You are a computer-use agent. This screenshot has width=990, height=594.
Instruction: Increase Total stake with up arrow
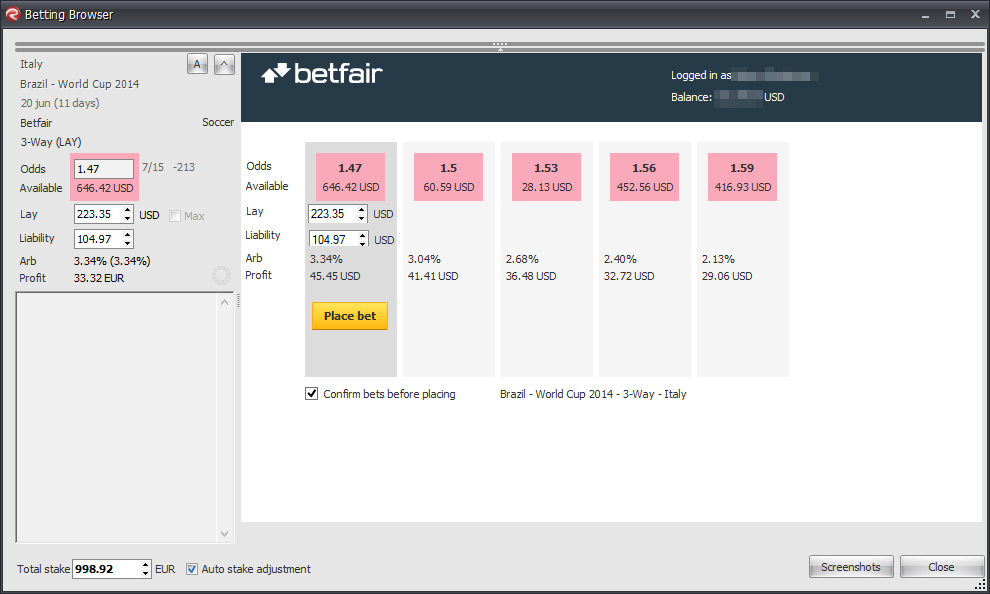pyautogui.click(x=145, y=564)
